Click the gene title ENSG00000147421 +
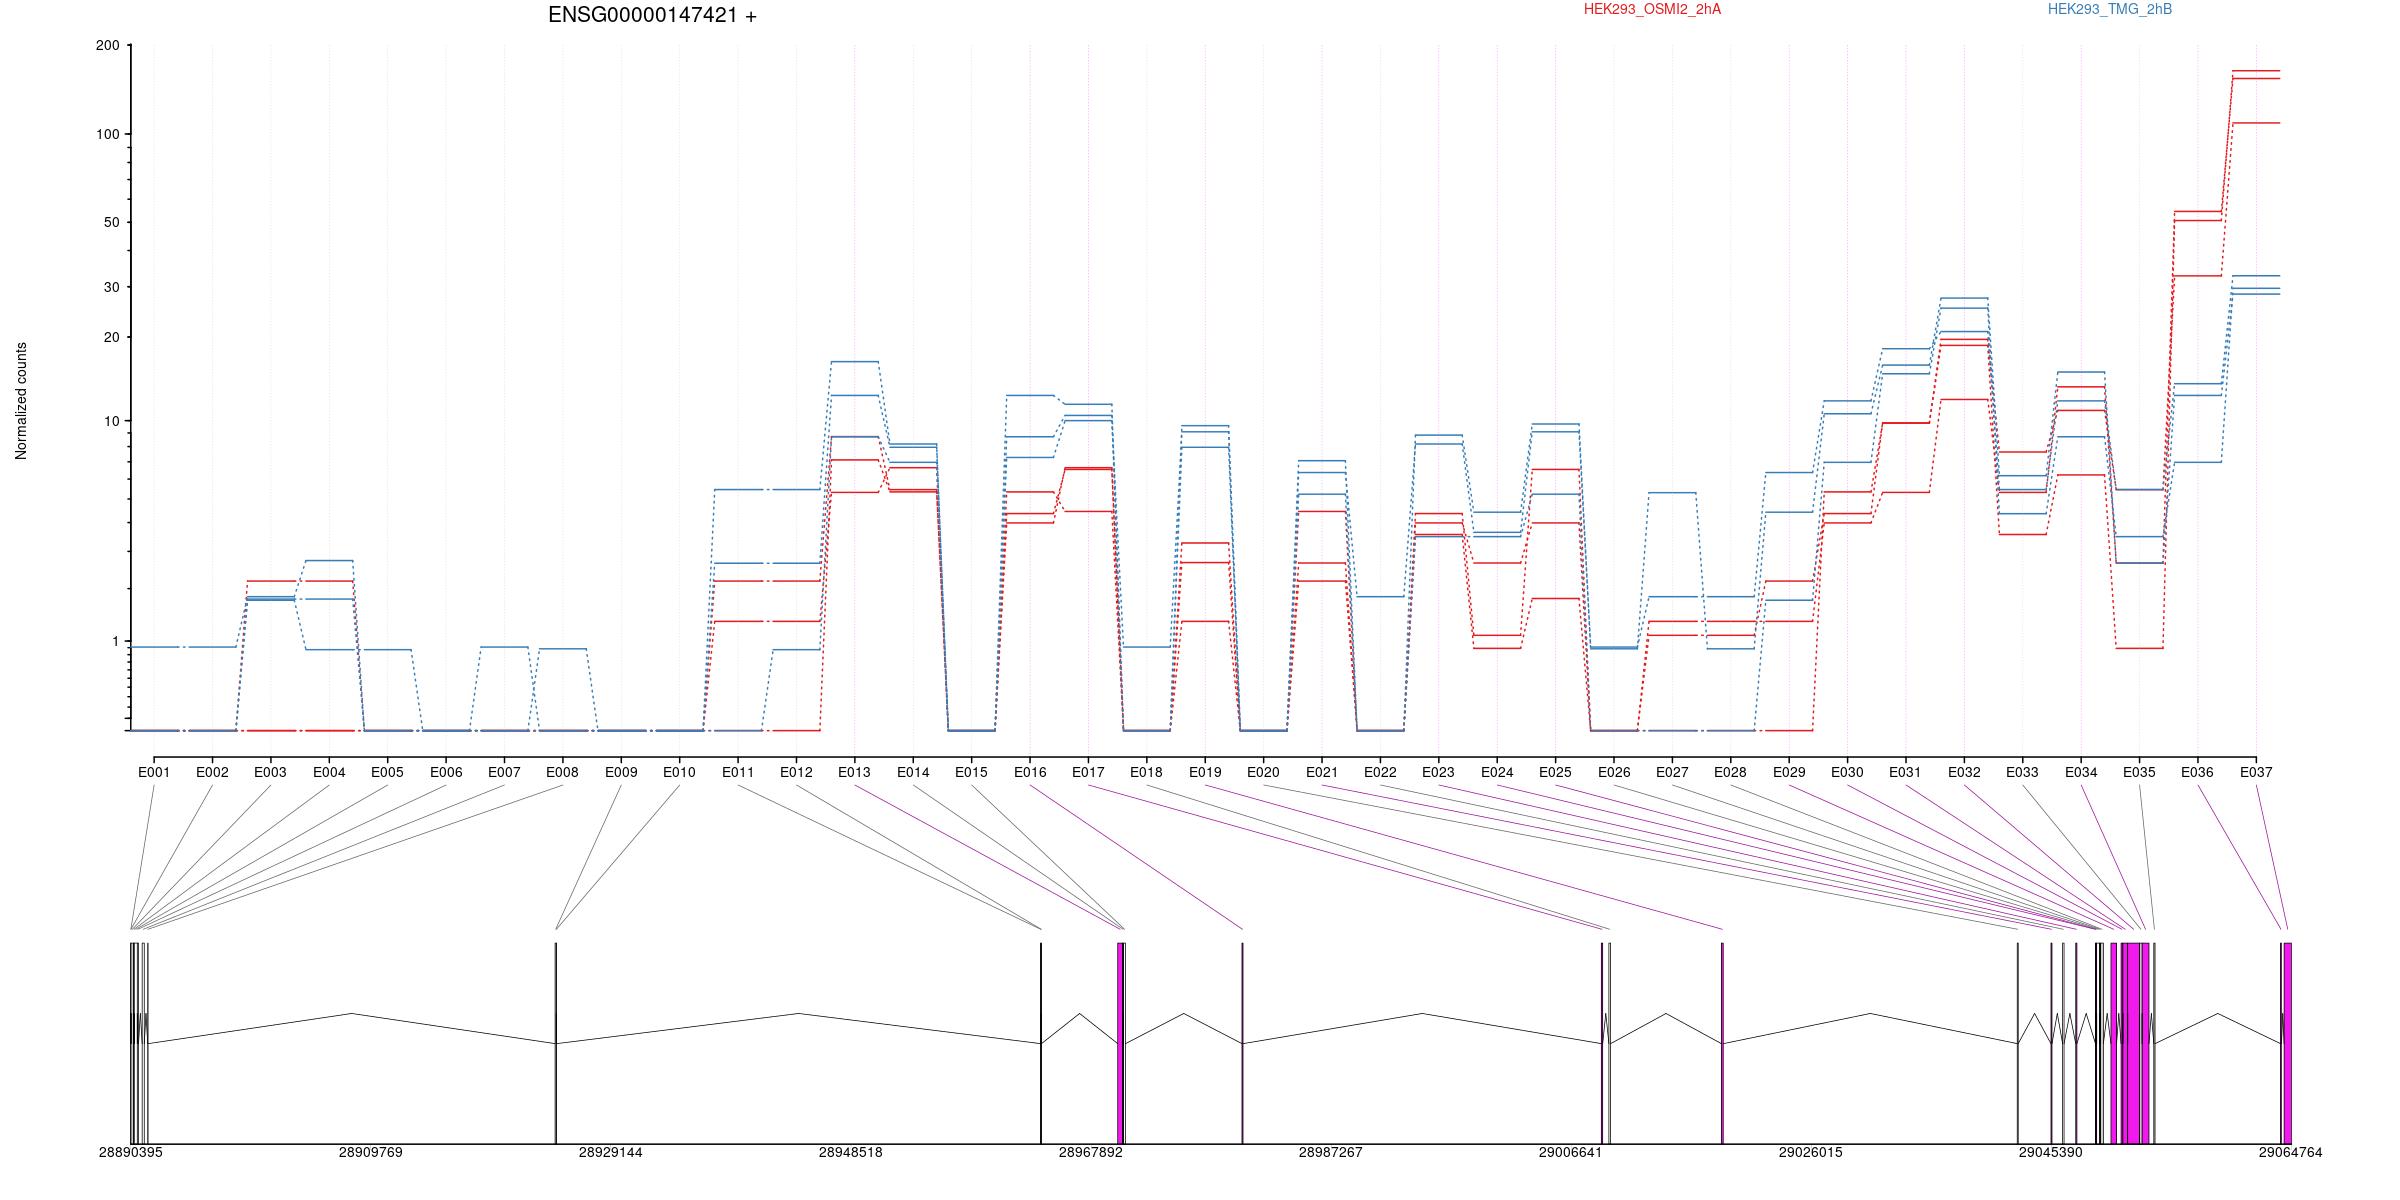This screenshot has width=2400, height=1200. (x=652, y=15)
